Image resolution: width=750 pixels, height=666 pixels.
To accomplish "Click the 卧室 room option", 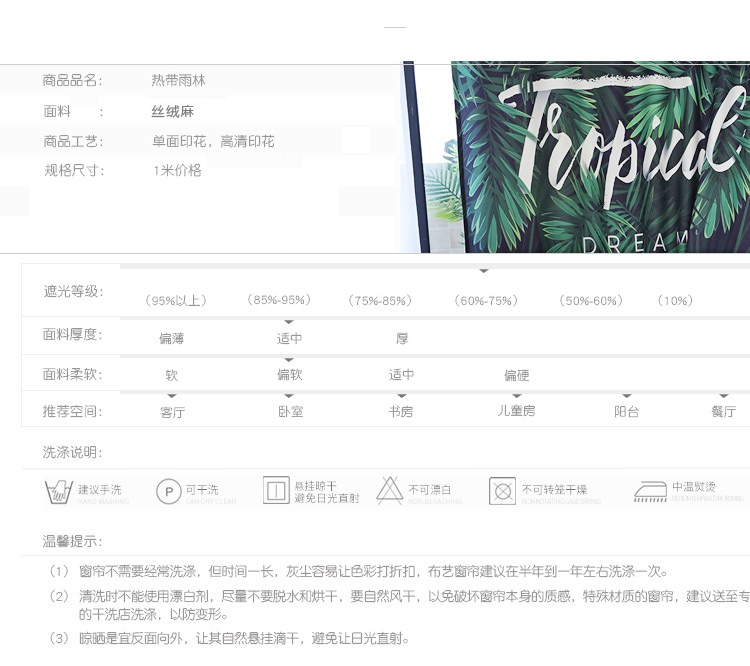I will 291,411.
